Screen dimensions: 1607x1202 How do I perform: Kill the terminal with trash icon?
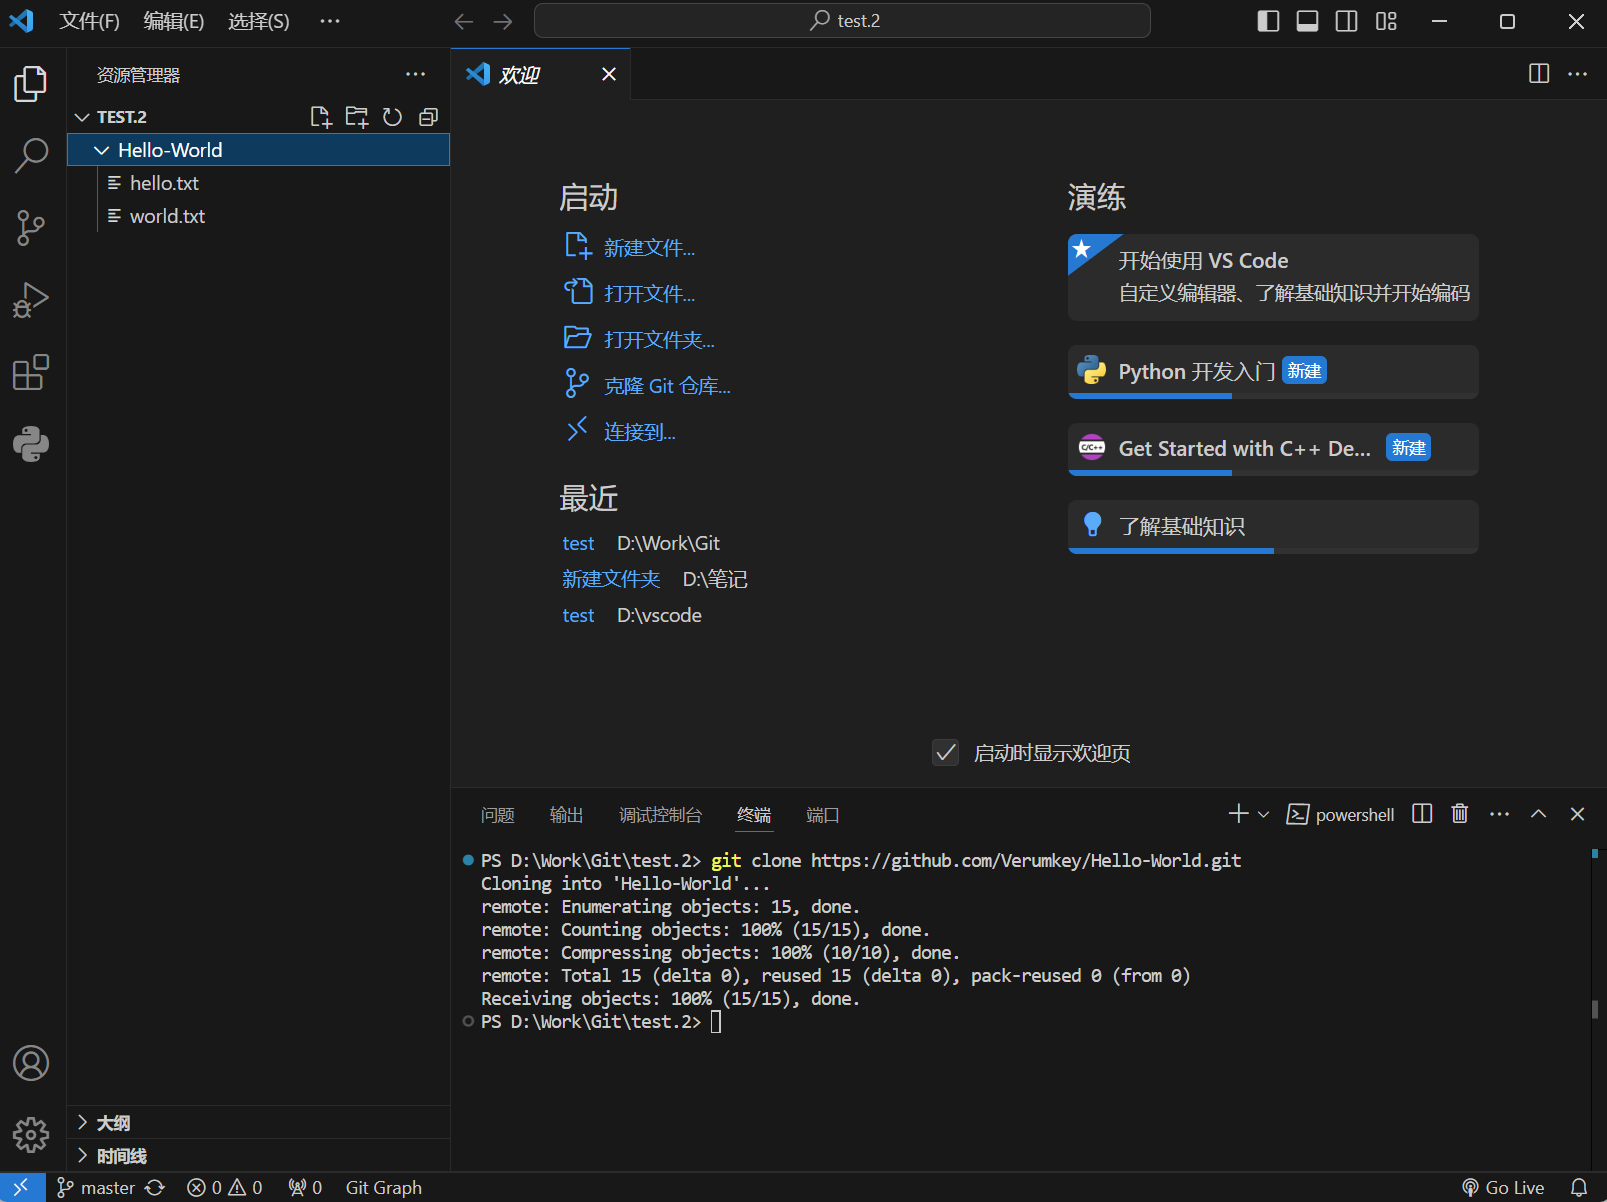(1460, 814)
